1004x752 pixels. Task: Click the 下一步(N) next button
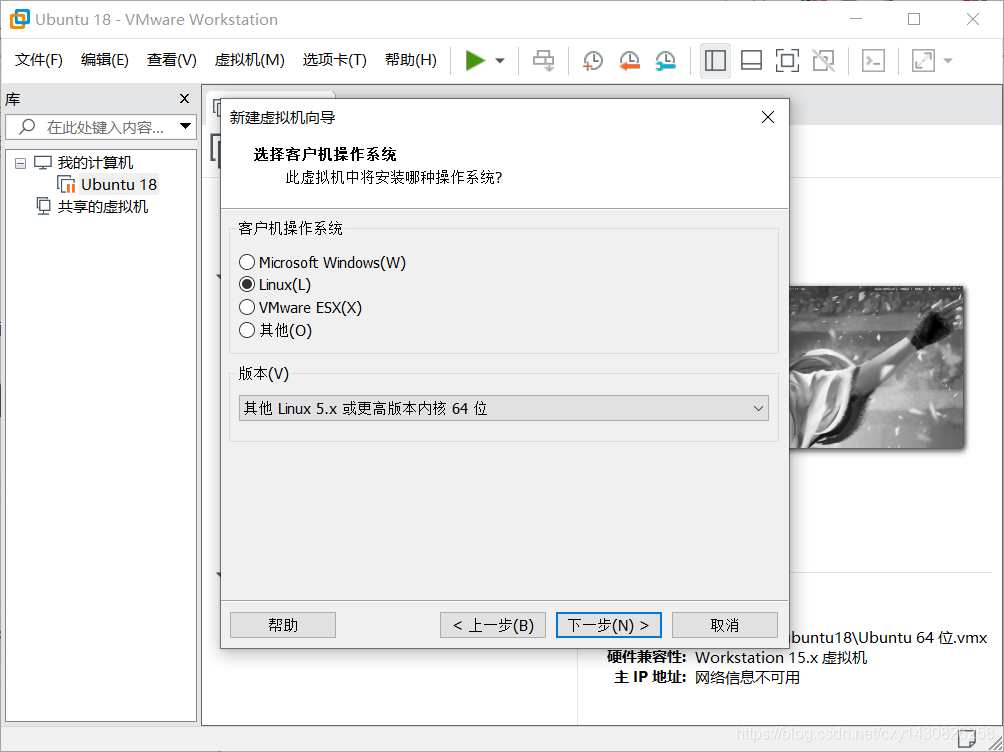click(x=608, y=625)
